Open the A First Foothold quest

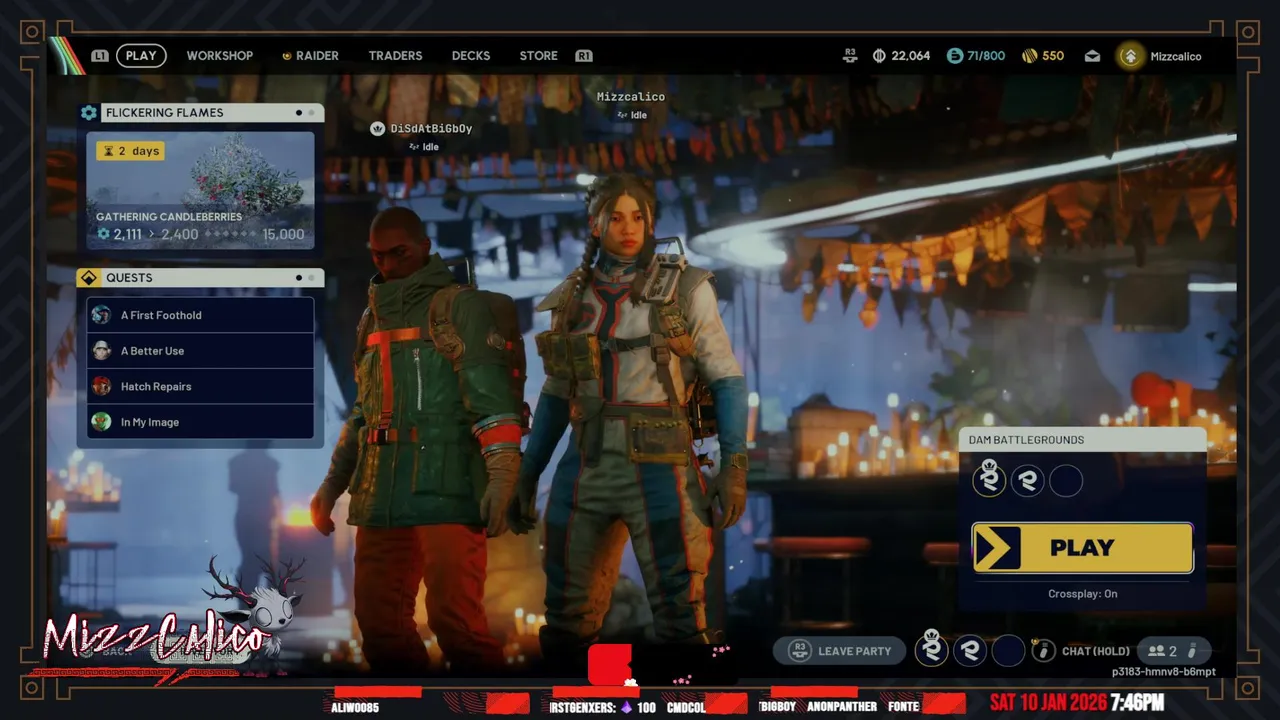200,315
